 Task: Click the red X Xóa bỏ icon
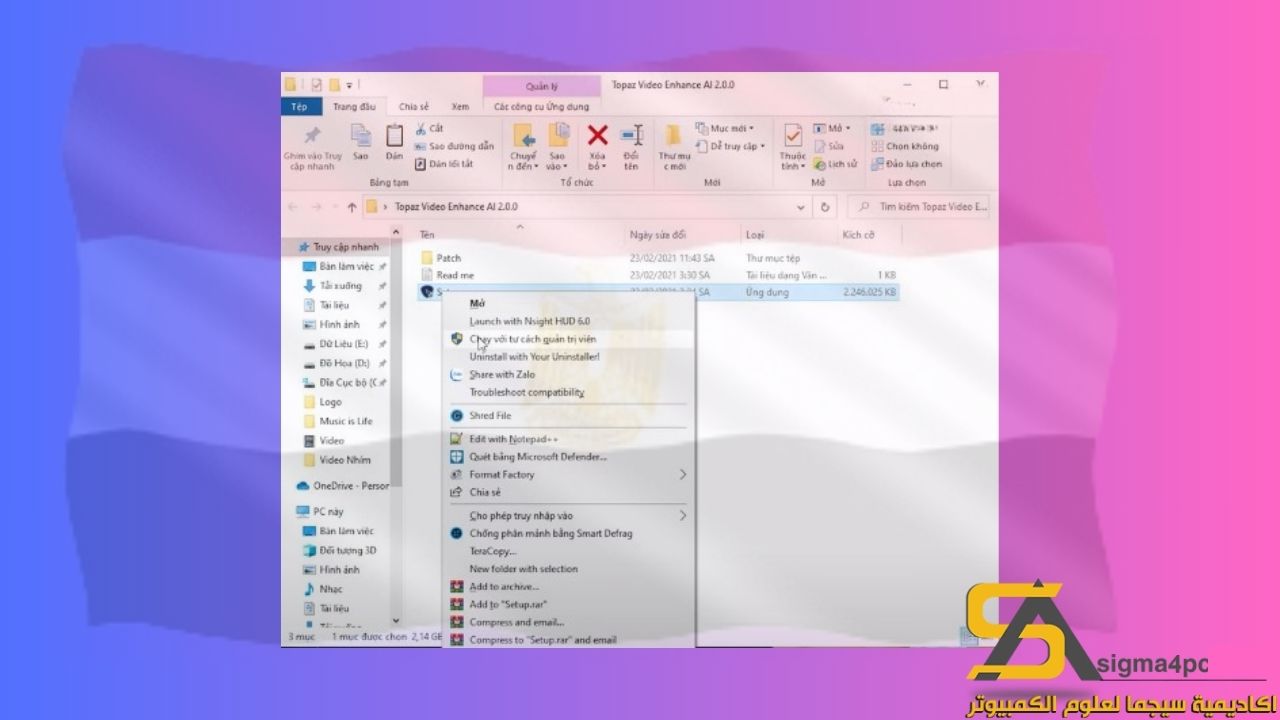point(598,135)
